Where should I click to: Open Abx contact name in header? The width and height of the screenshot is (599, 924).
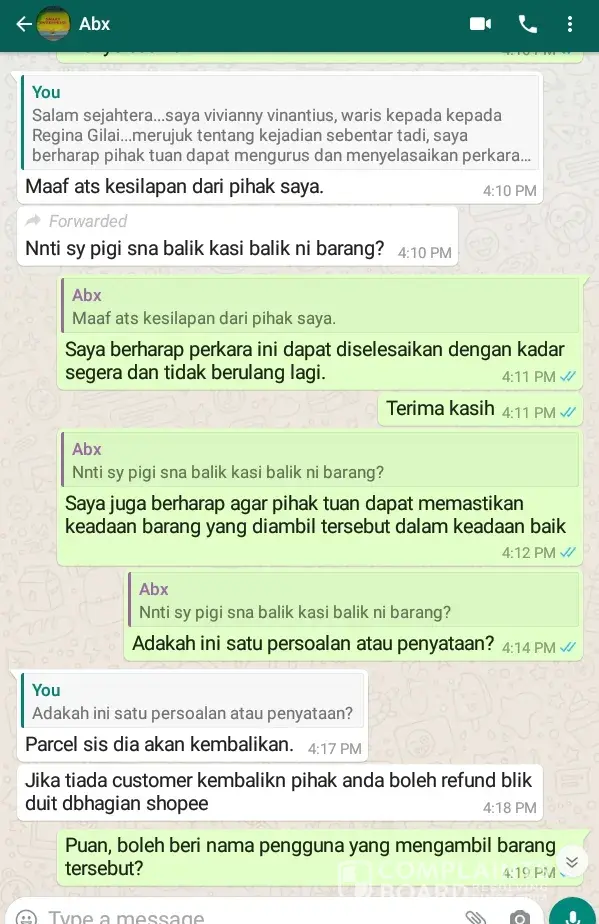coord(94,24)
